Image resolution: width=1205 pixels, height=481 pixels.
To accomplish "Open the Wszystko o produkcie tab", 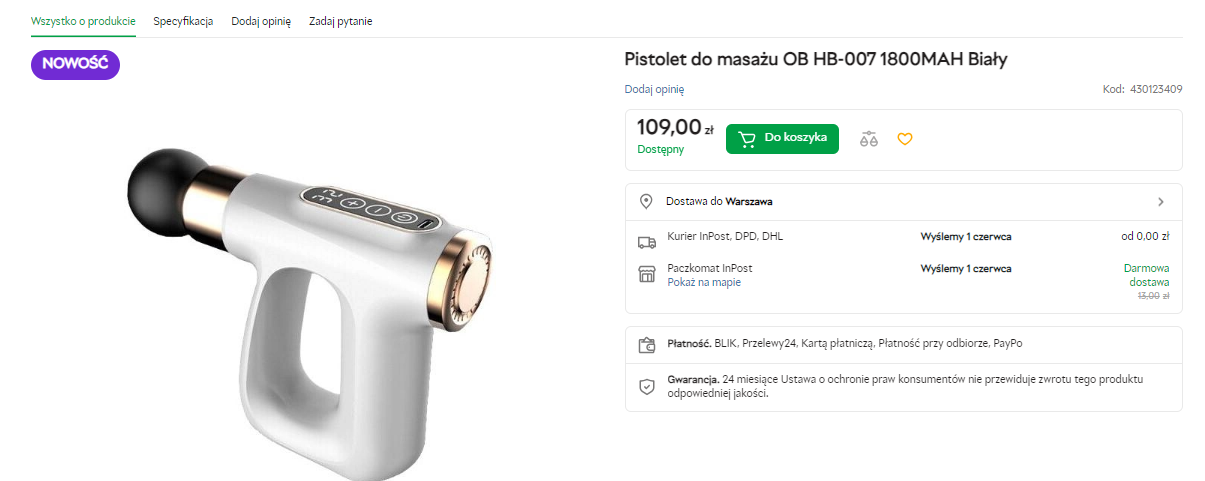I will (x=83, y=21).
